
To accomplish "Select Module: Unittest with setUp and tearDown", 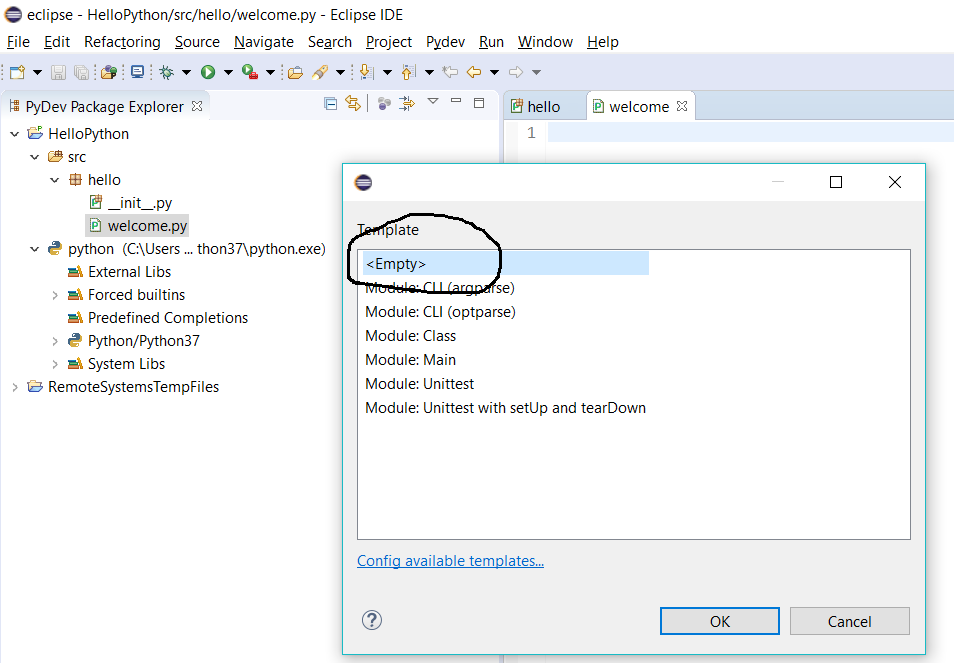I will 505,408.
